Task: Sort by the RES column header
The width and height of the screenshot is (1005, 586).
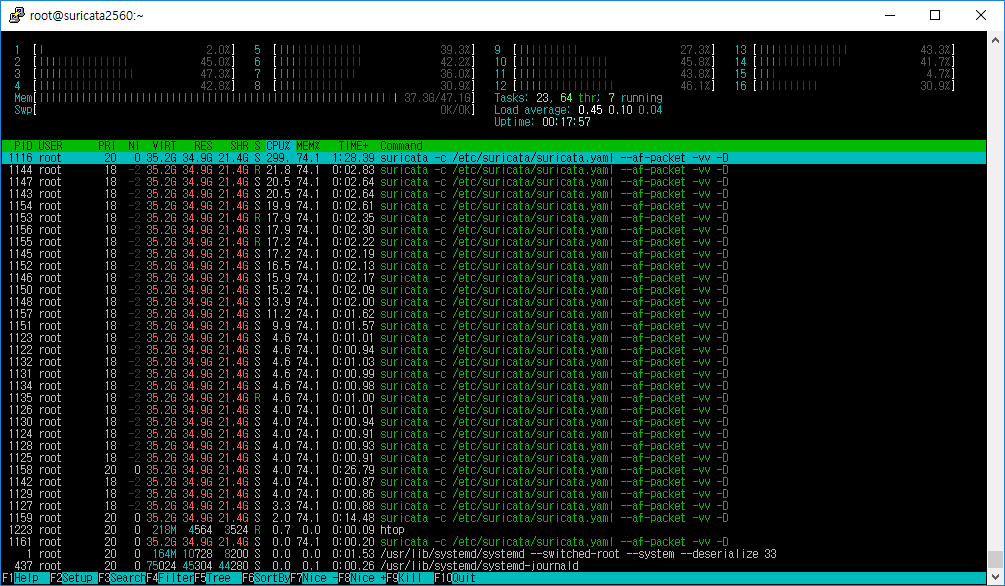Action: point(203,146)
